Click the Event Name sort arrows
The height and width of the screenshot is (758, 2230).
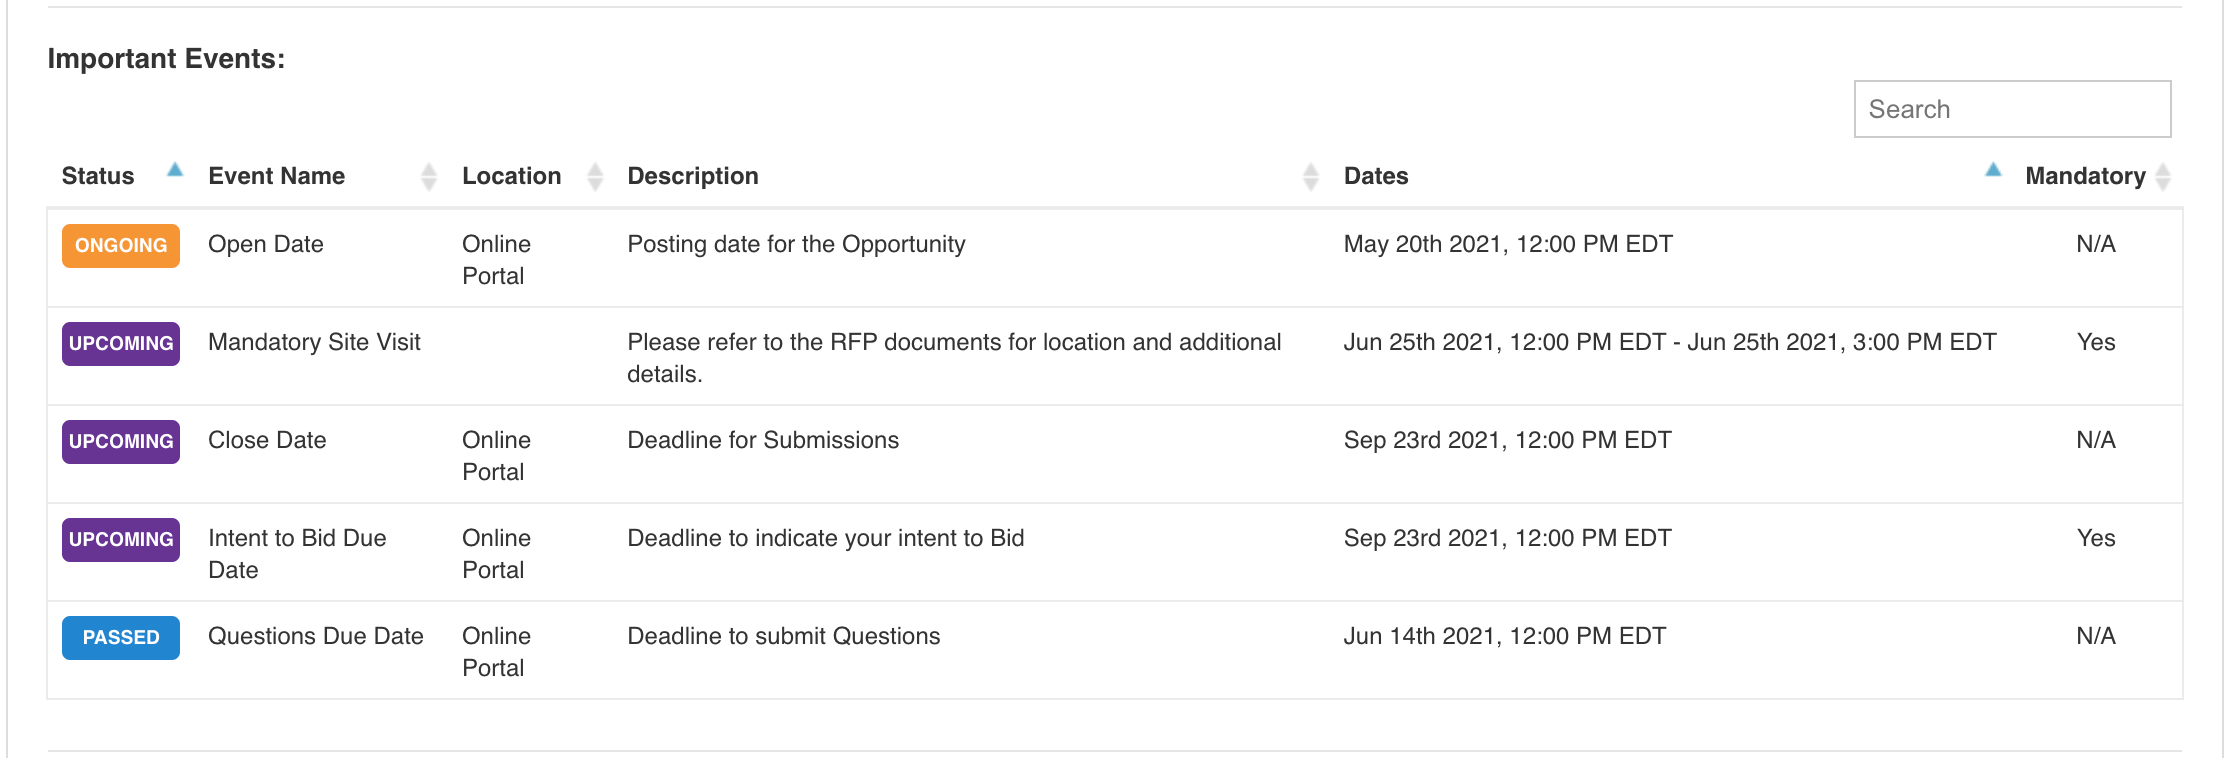(429, 177)
